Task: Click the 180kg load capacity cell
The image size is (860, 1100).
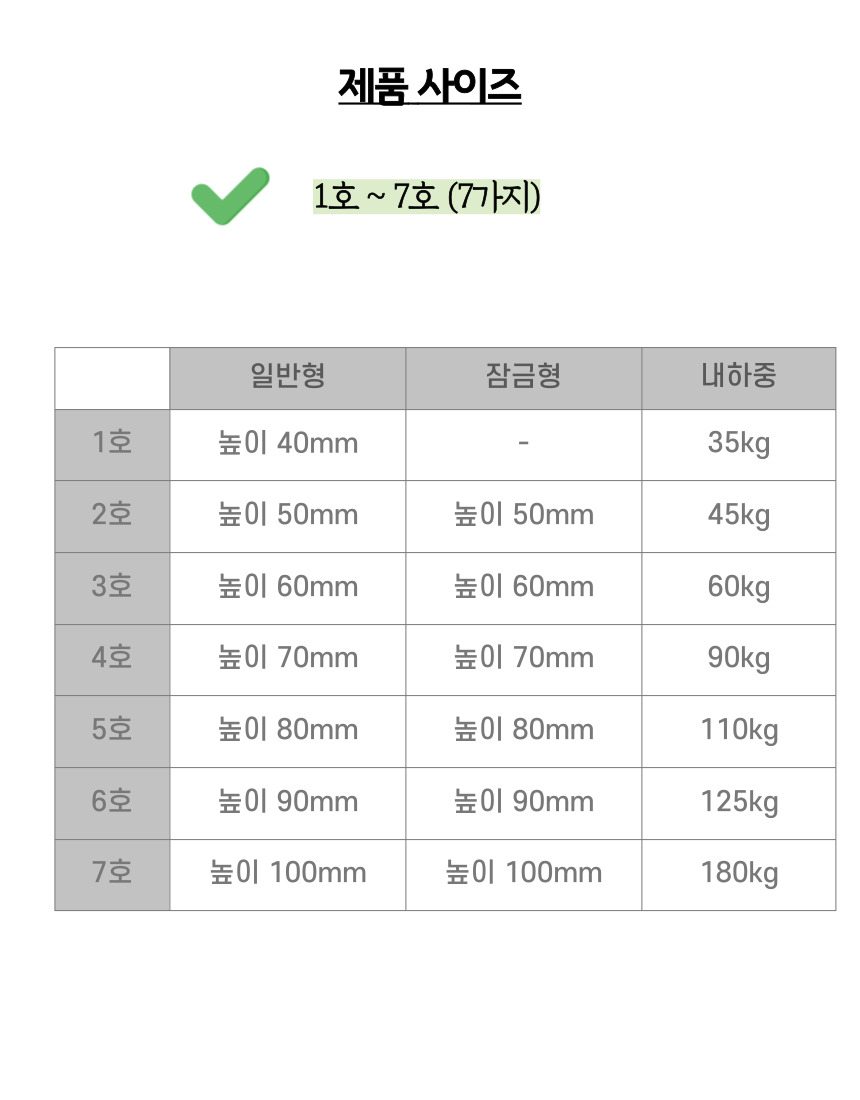Action: [x=738, y=872]
